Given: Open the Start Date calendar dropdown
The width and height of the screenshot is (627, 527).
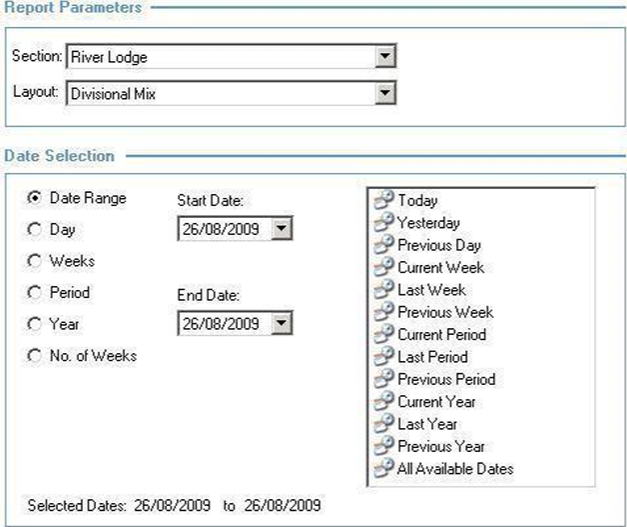Looking at the screenshot, I should click(282, 230).
